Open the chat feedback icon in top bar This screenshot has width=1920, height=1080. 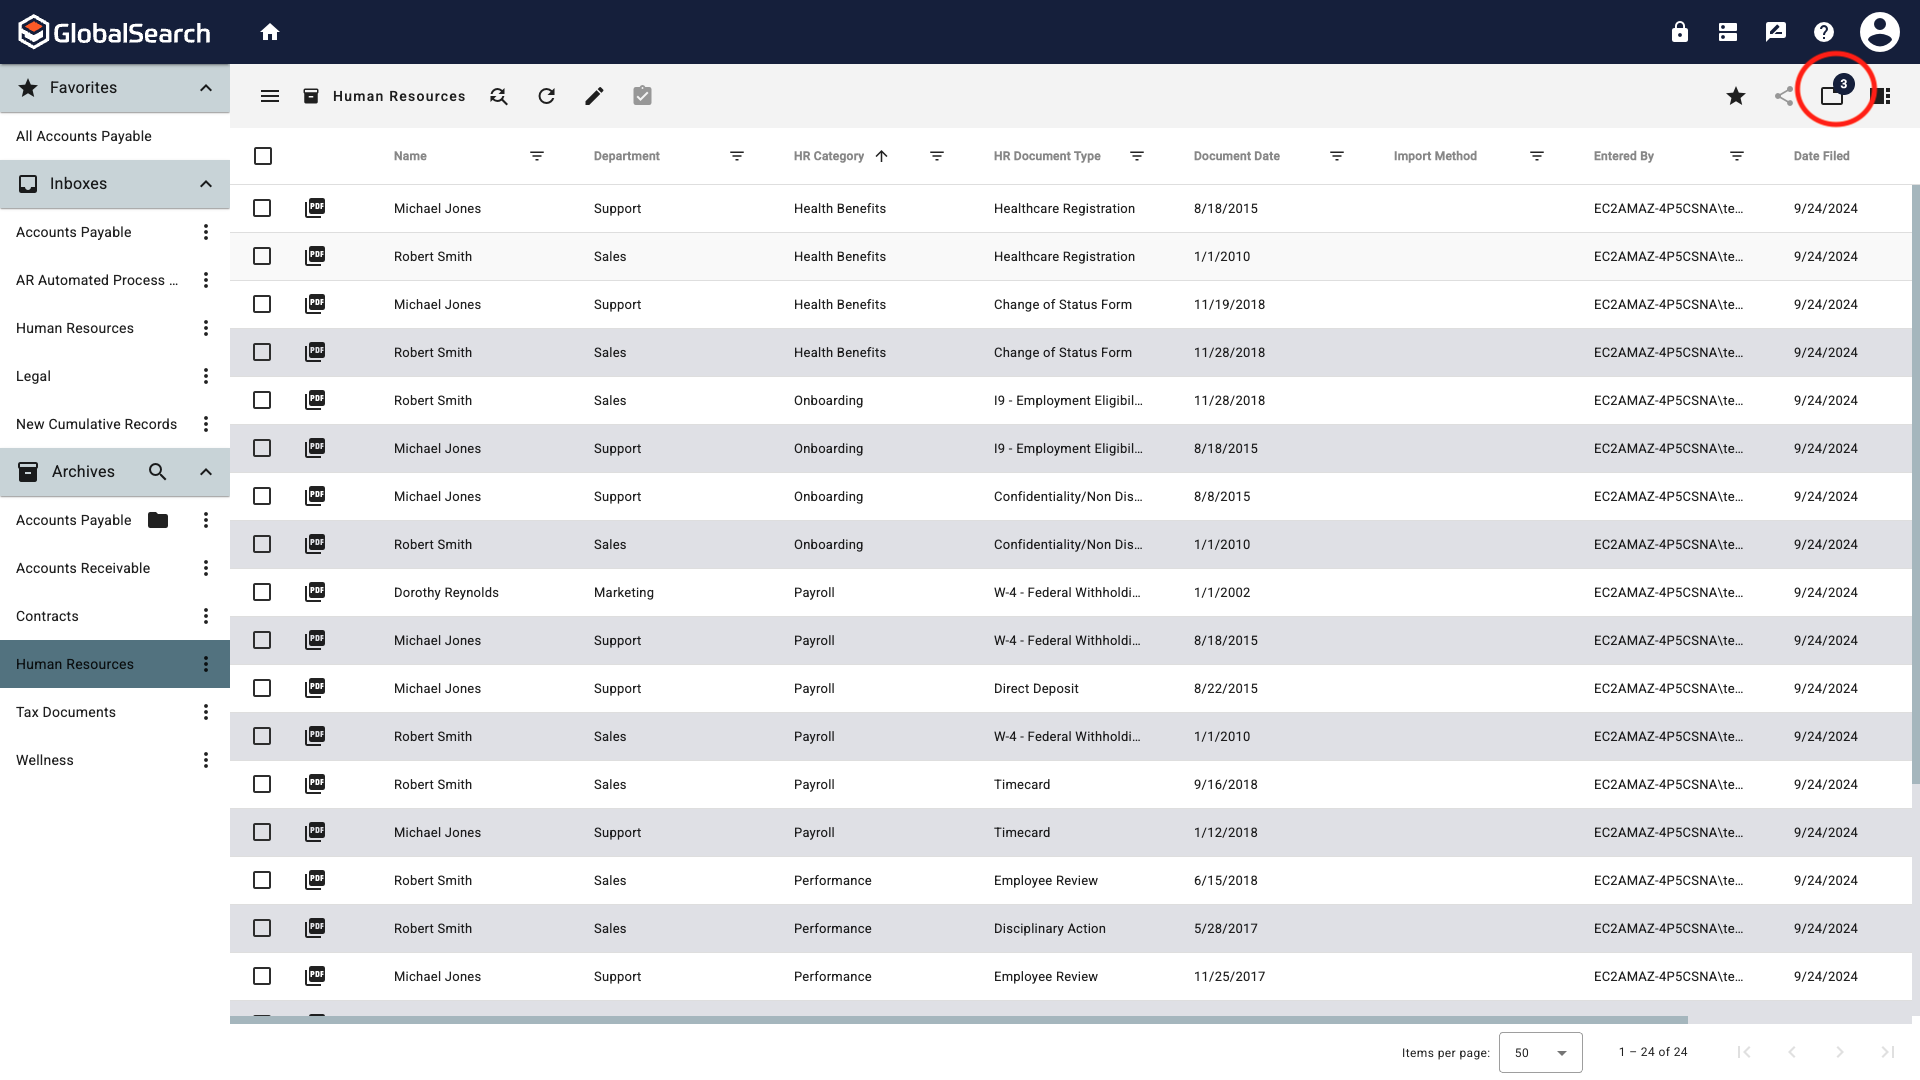[1776, 31]
